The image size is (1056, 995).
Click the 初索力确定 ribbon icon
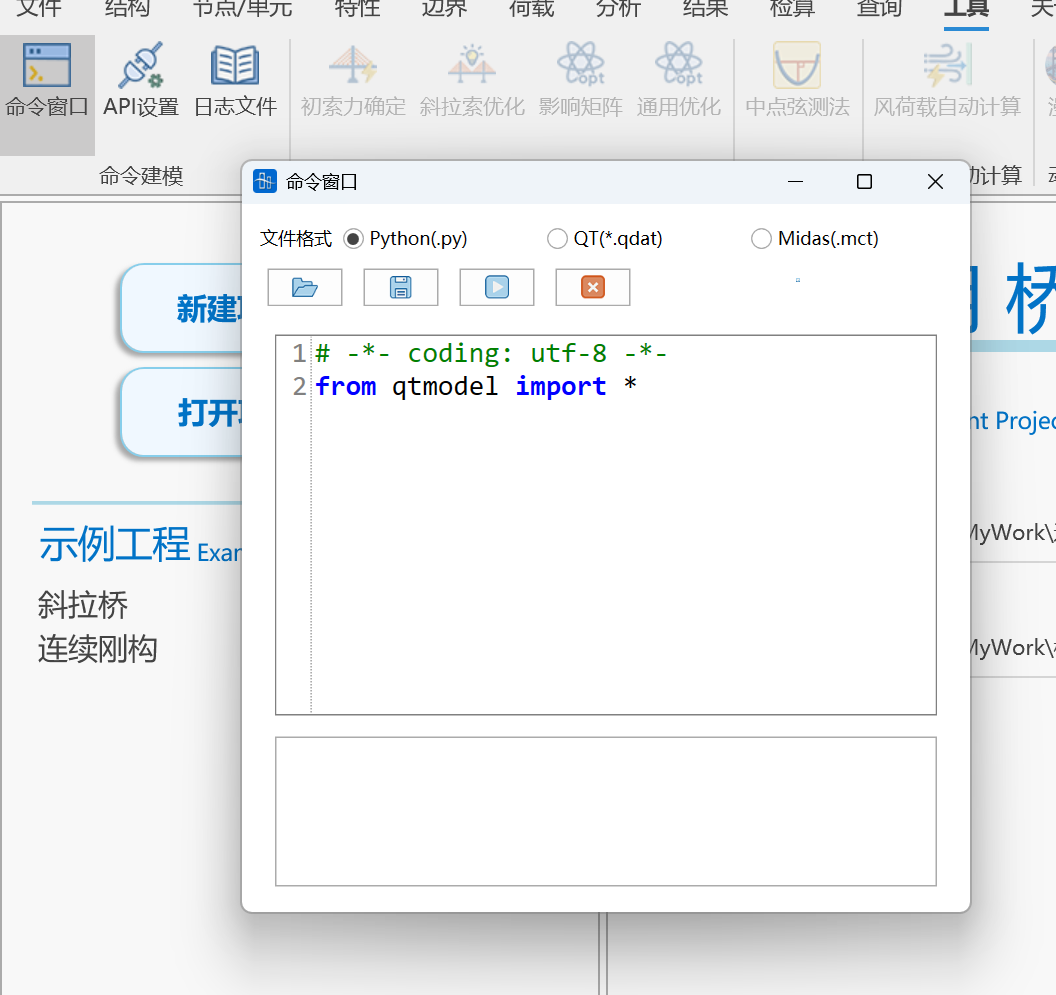pos(353,81)
